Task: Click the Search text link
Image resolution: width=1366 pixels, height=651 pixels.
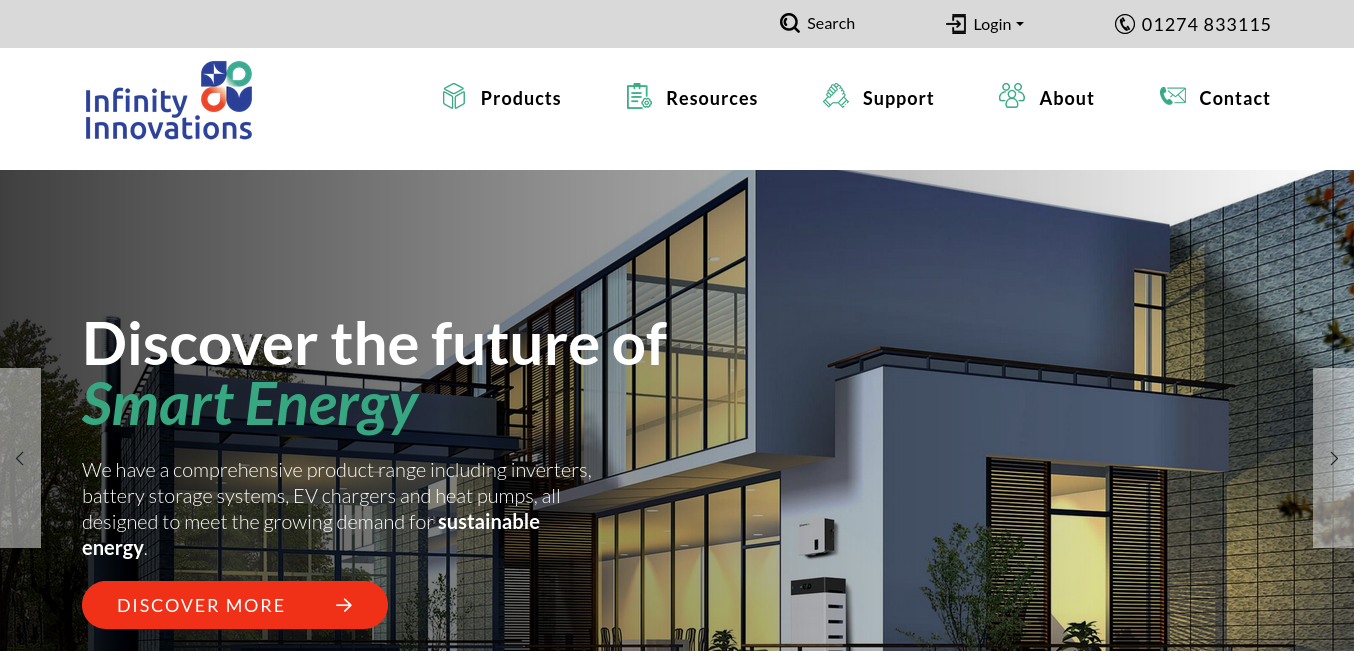Action: coord(831,23)
